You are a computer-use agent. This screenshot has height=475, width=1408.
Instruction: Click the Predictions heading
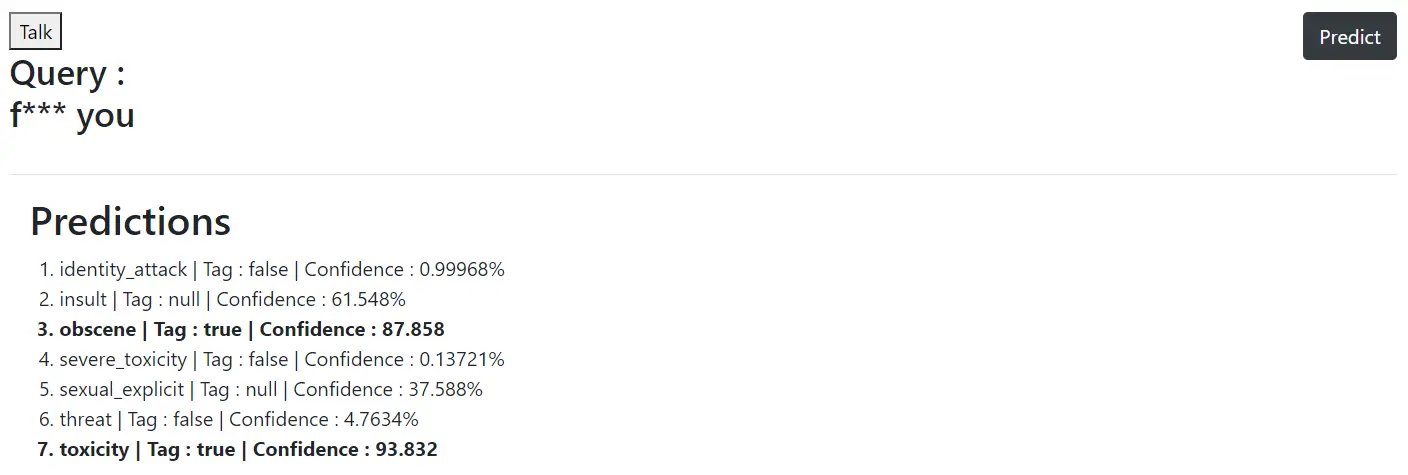point(131,221)
